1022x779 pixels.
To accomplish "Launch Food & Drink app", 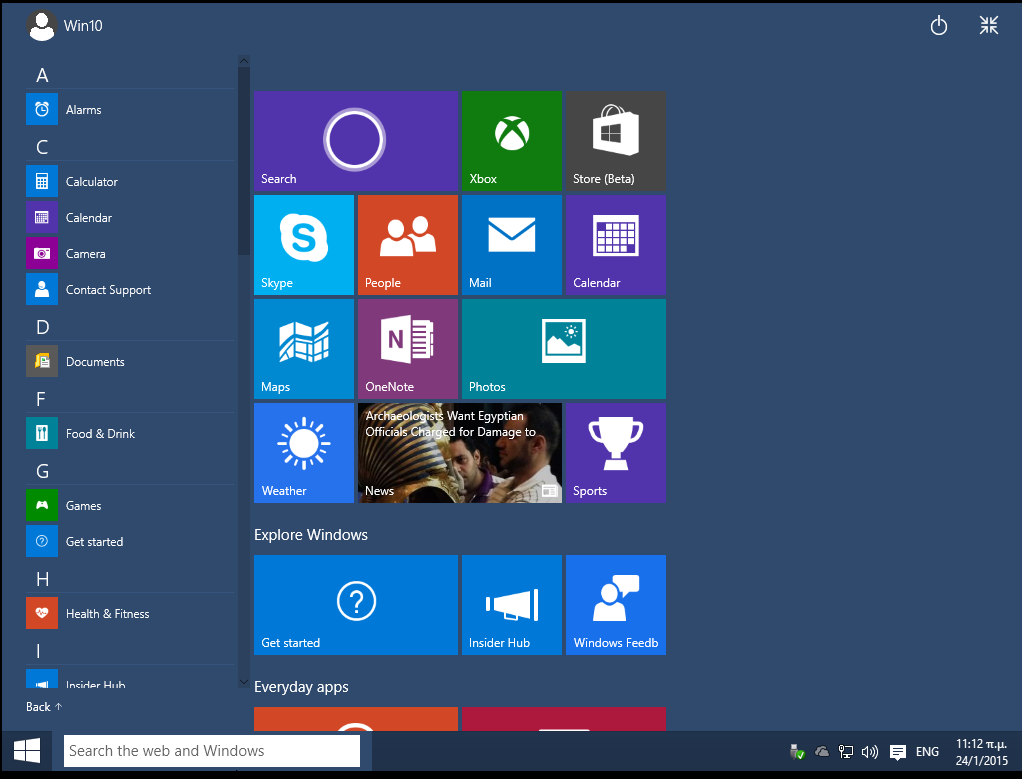I will click(130, 434).
